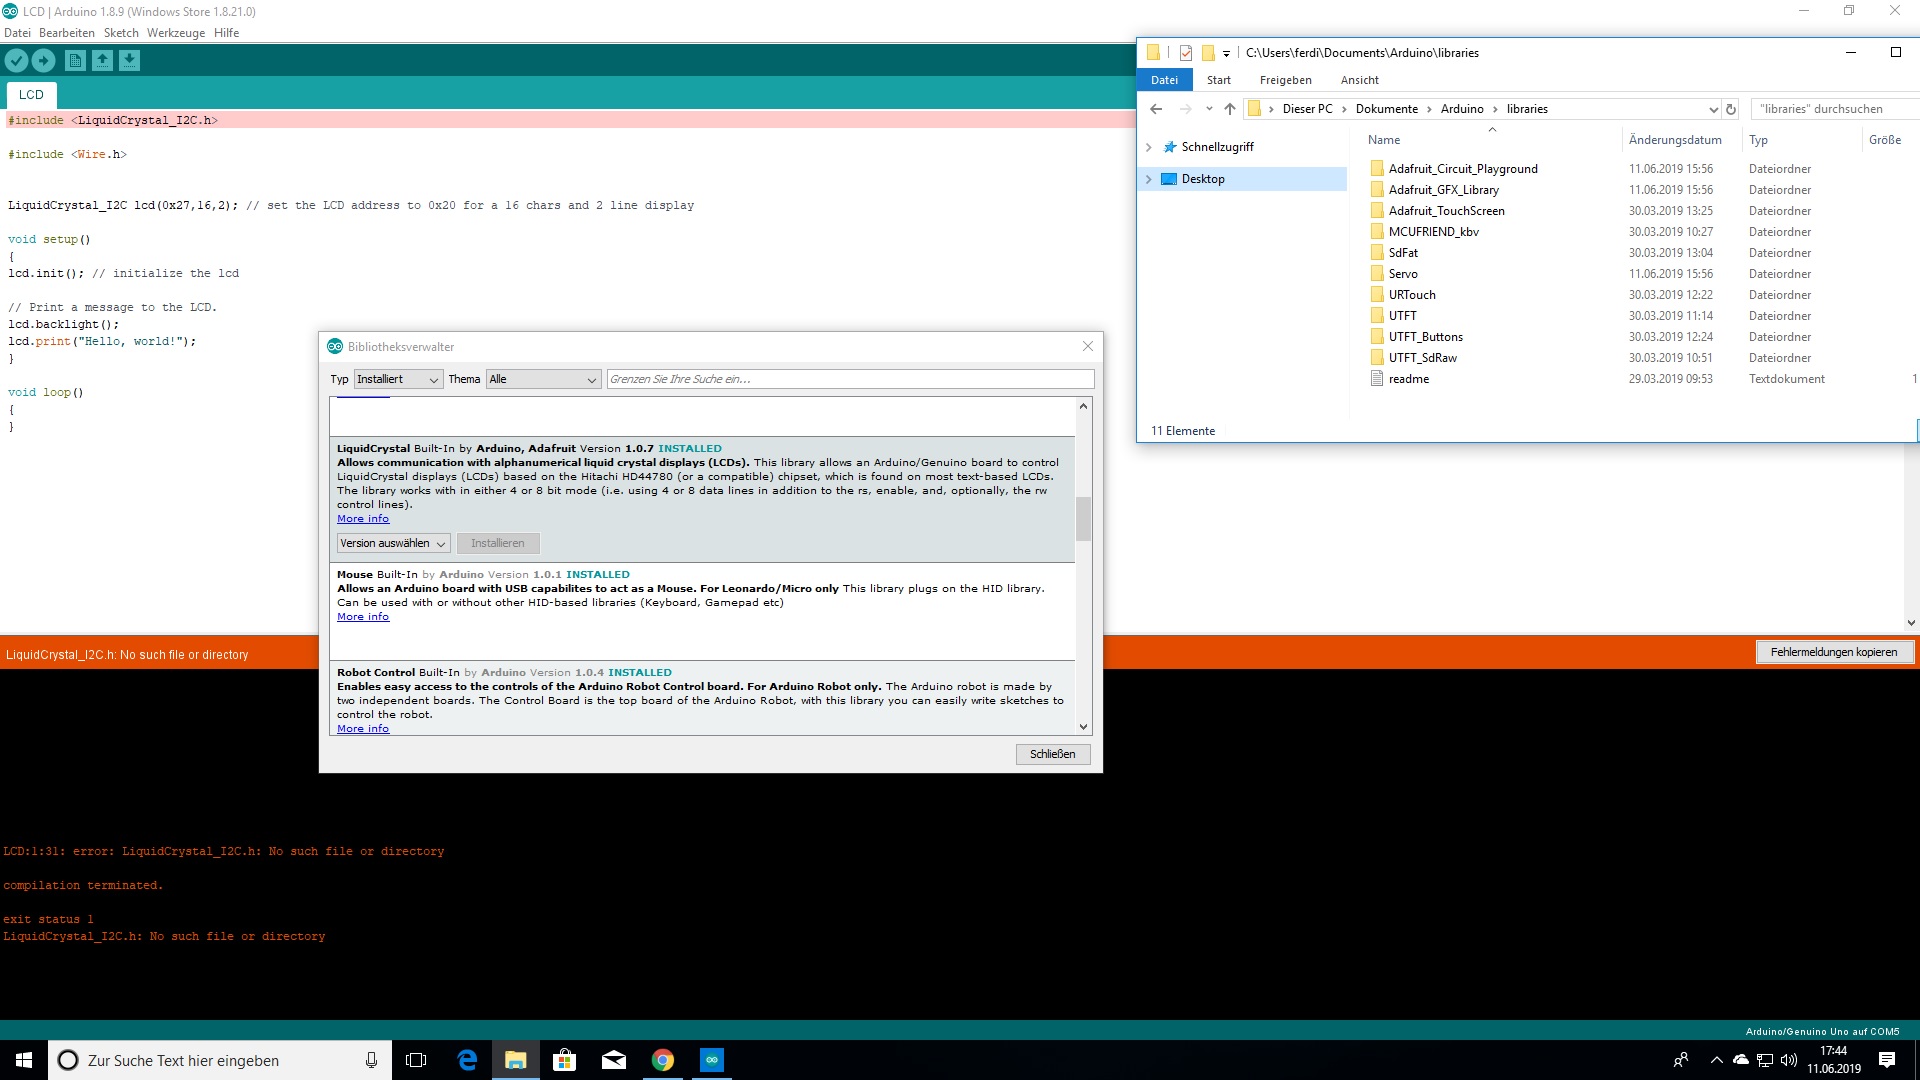Open the Sketch menu

[x=121, y=33]
